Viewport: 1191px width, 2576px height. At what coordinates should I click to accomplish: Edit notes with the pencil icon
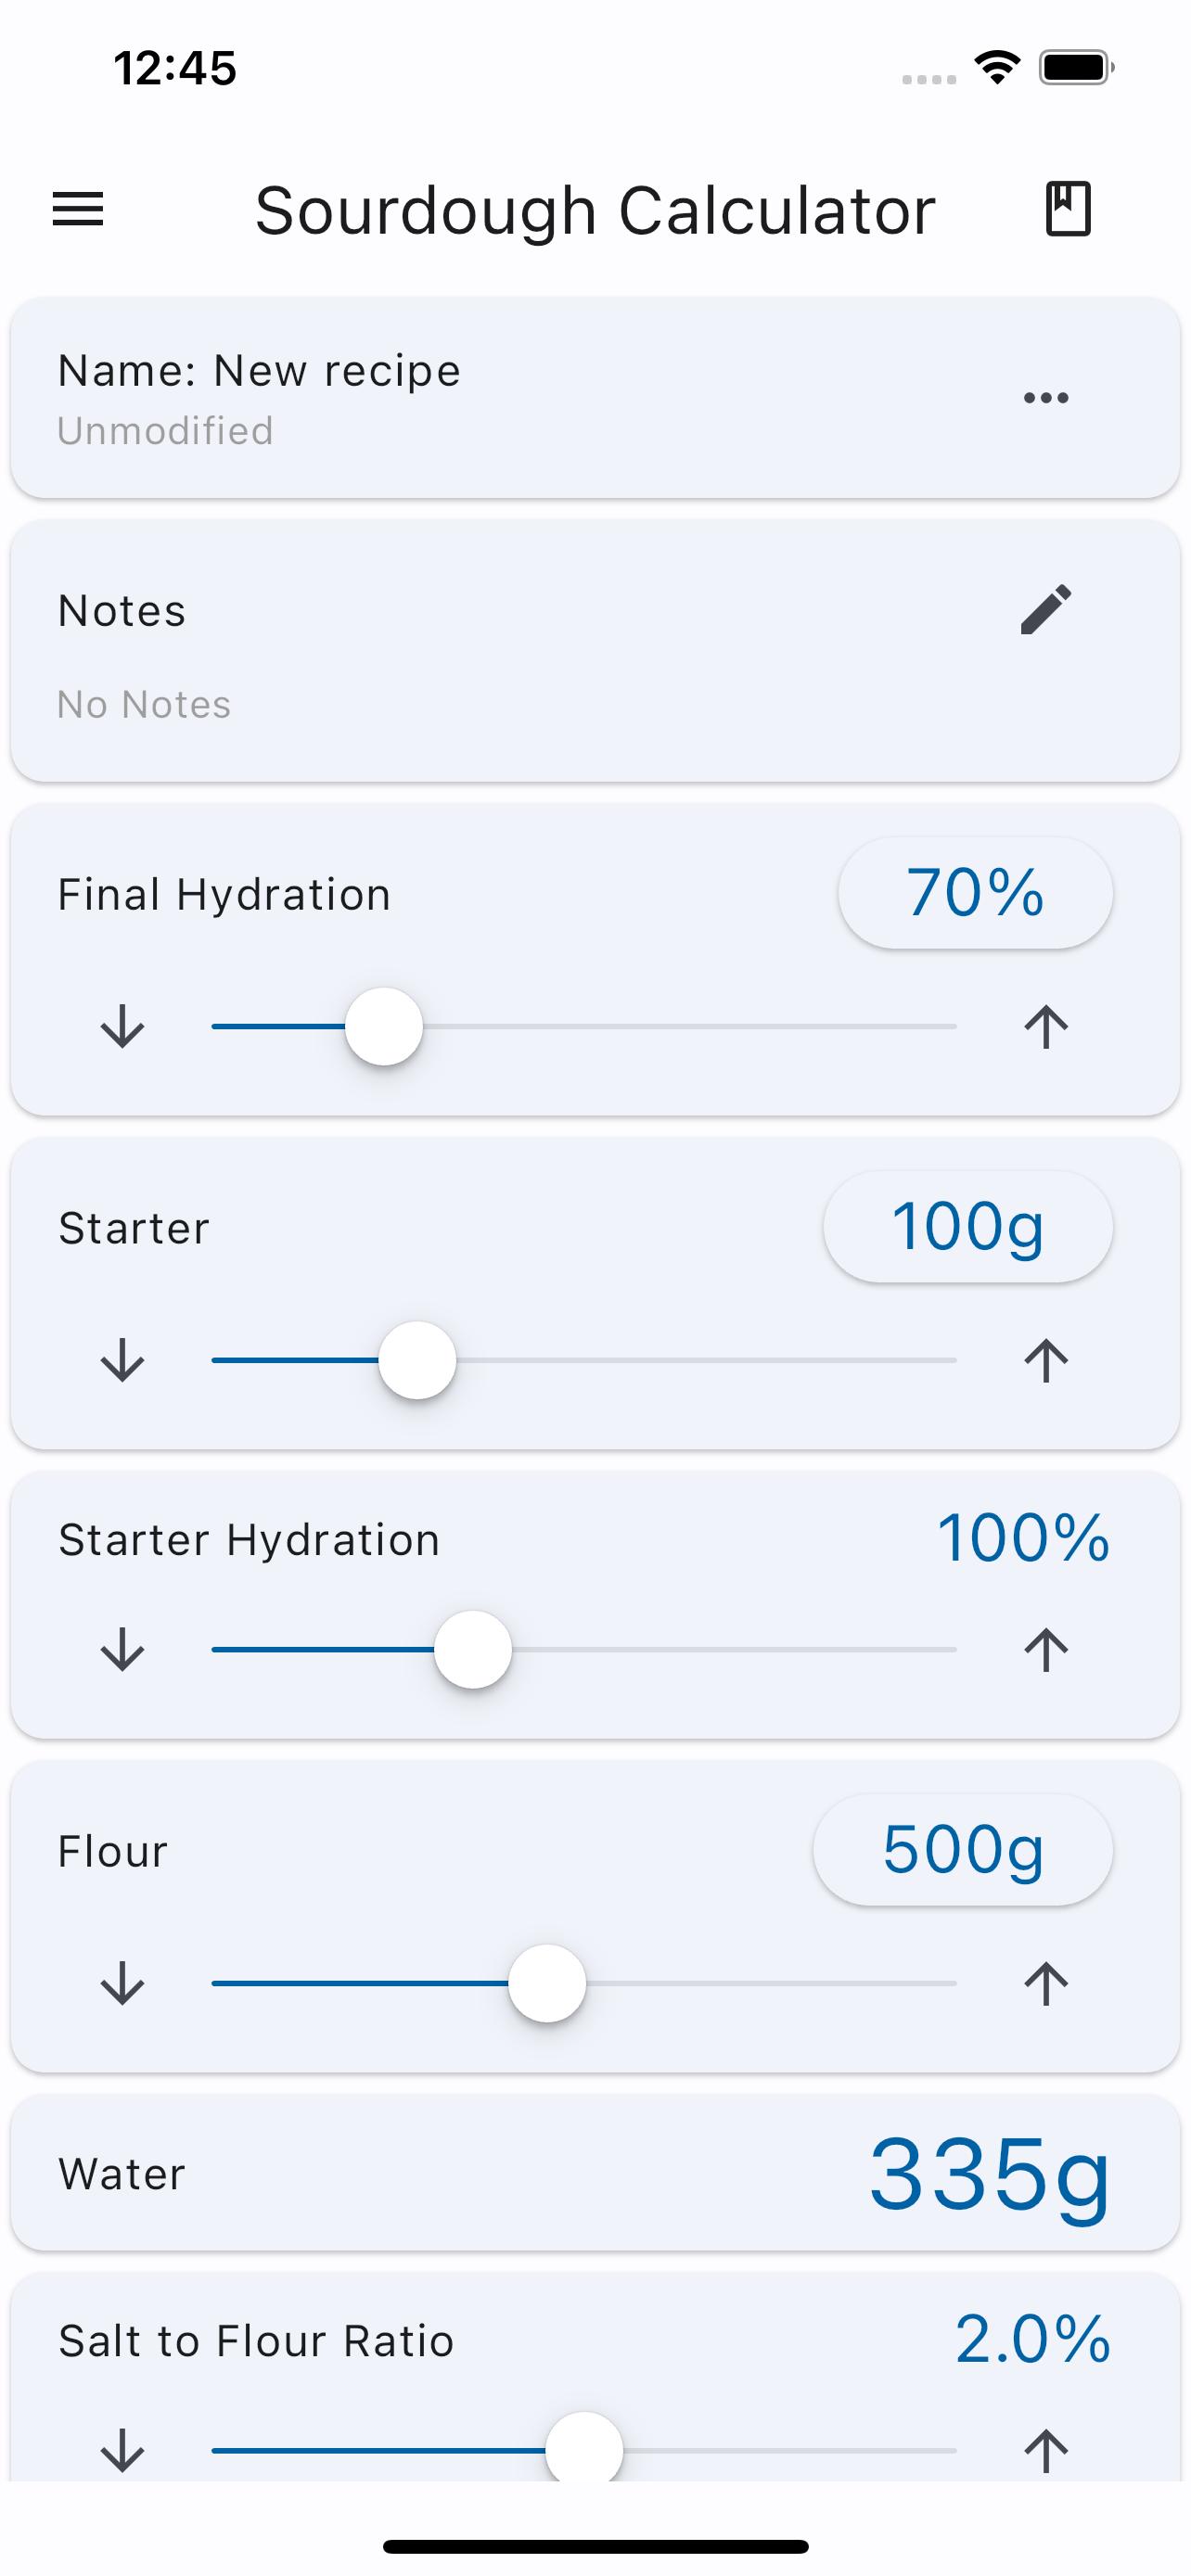[x=1045, y=609]
